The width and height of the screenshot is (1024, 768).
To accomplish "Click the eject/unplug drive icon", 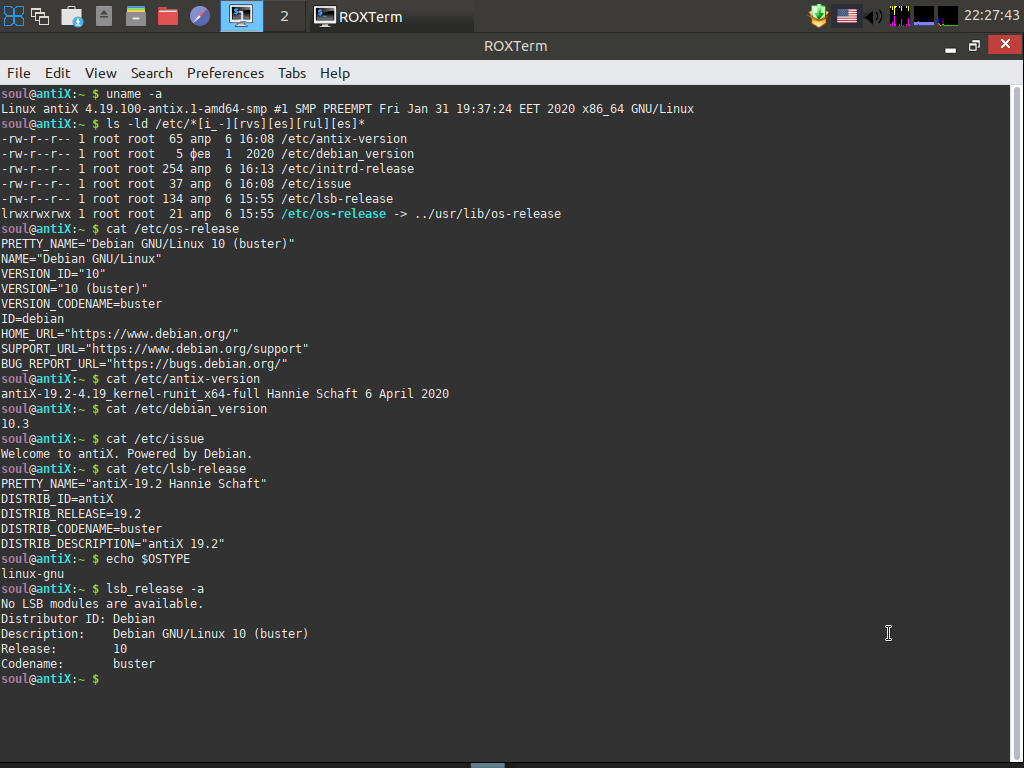I will coord(104,16).
